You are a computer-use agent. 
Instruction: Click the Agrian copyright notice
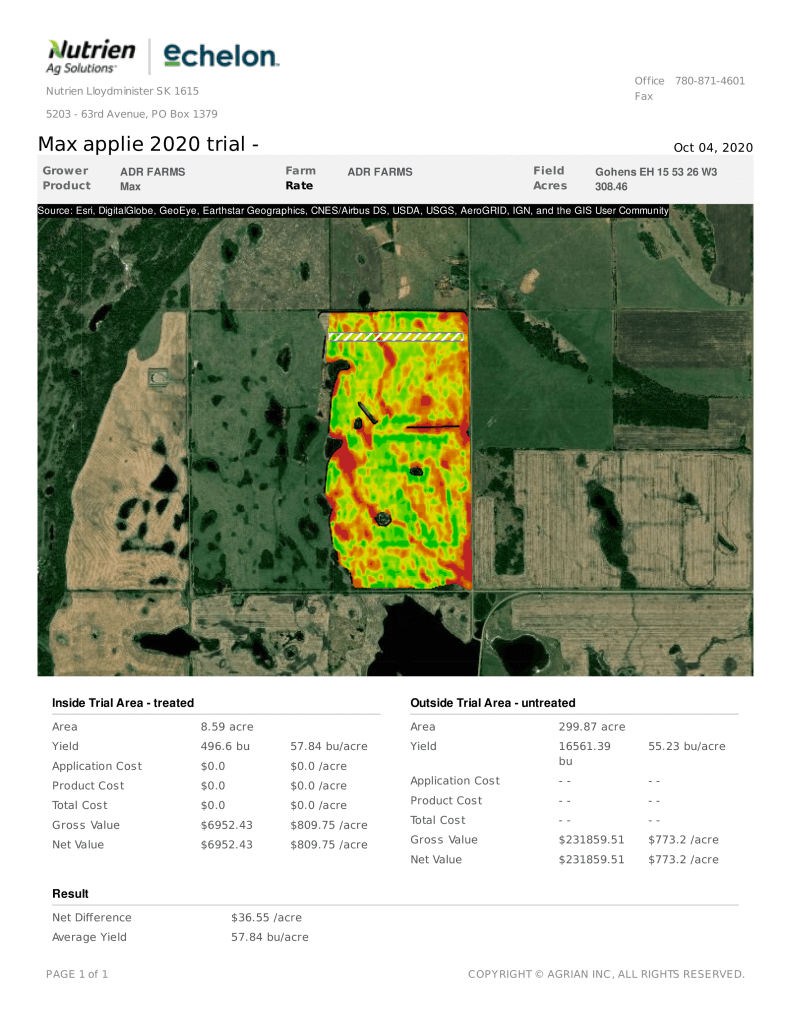(606, 974)
